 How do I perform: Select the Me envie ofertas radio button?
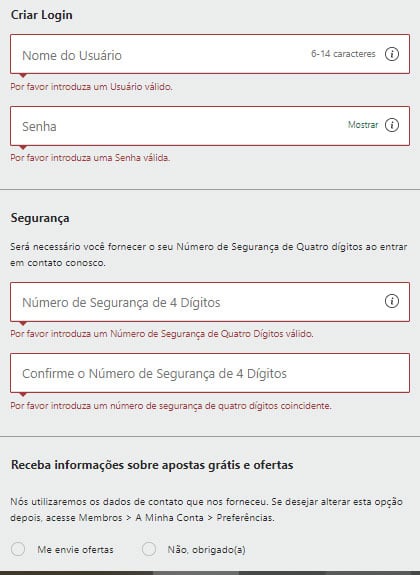tap(18, 549)
